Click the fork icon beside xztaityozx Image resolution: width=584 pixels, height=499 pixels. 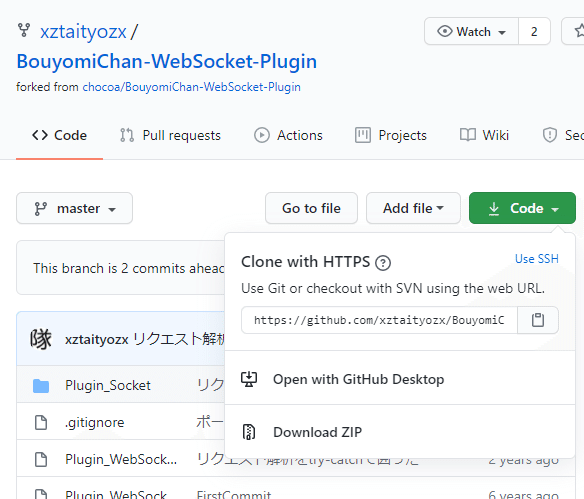click(24, 30)
